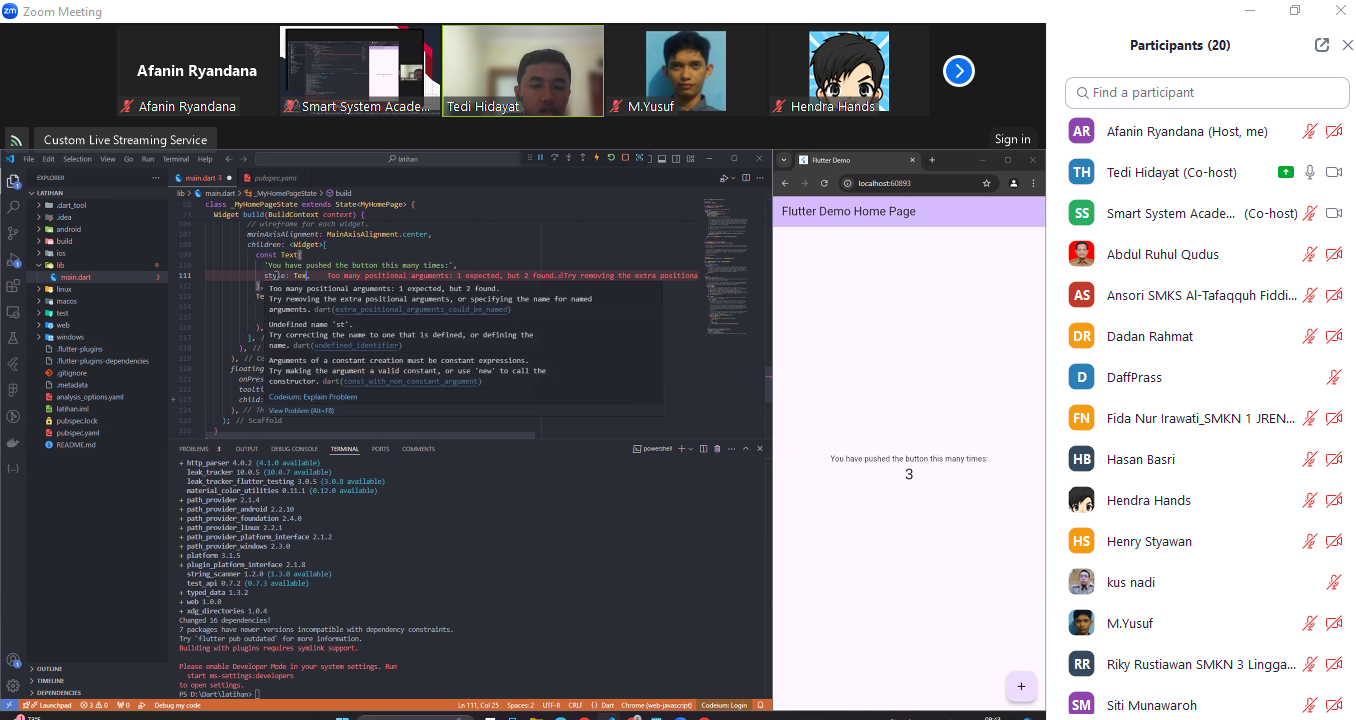Image resolution: width=1356 pixels, height=720 pixels.
Task: Open the VS Code Terminal menu
Action: click(x=176, y=159)
